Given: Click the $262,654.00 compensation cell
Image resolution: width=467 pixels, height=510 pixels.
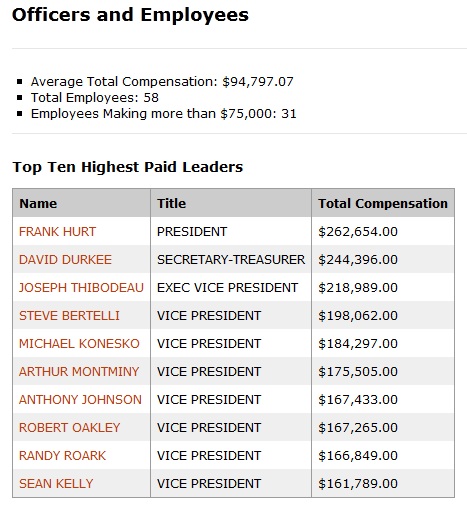Looking at the screenshot, I should [x=383, y=232].
